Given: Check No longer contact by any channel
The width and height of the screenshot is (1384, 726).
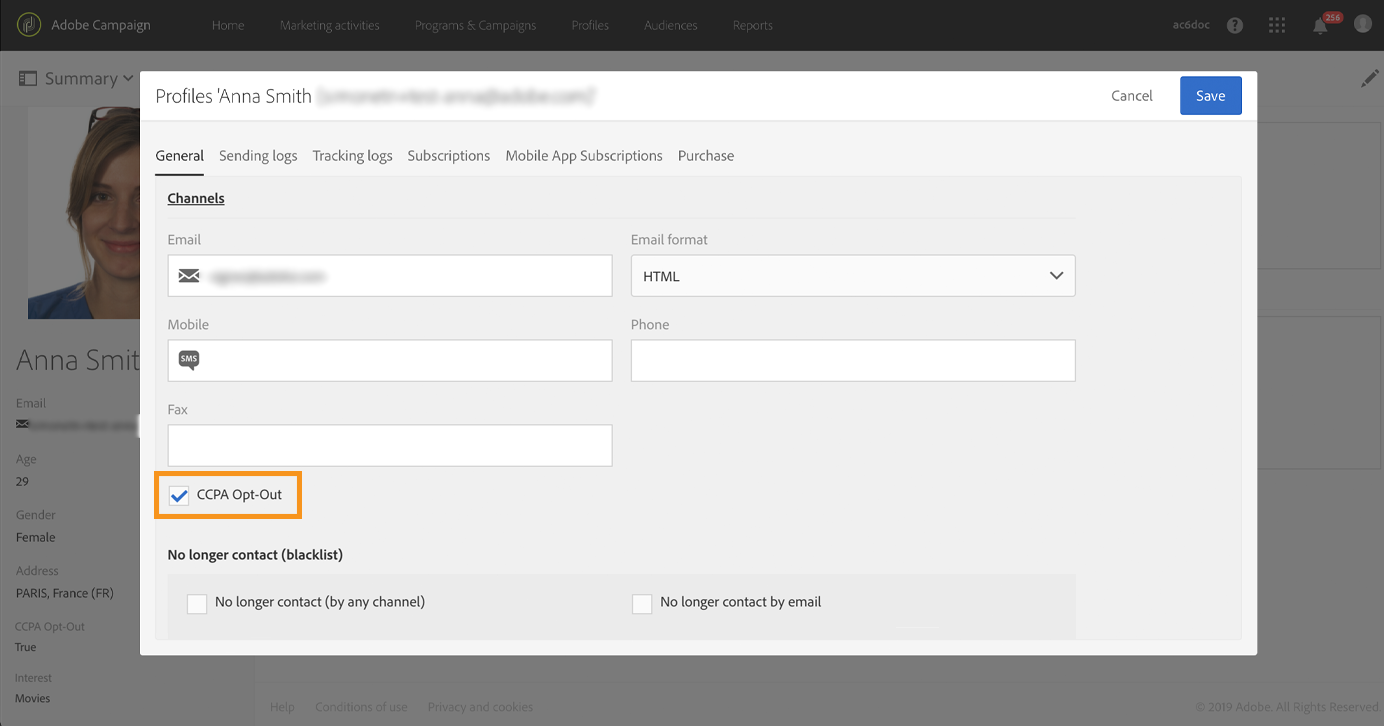Looking at the screenshot, I should click(197, 603).
